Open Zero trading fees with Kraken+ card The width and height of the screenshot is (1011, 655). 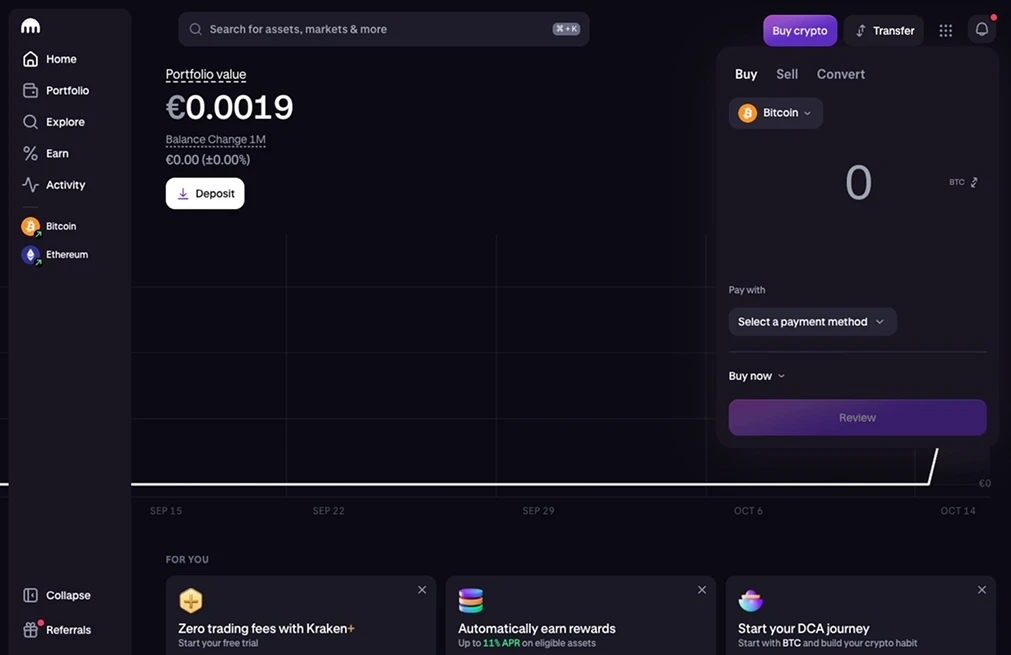click(300, 615)
